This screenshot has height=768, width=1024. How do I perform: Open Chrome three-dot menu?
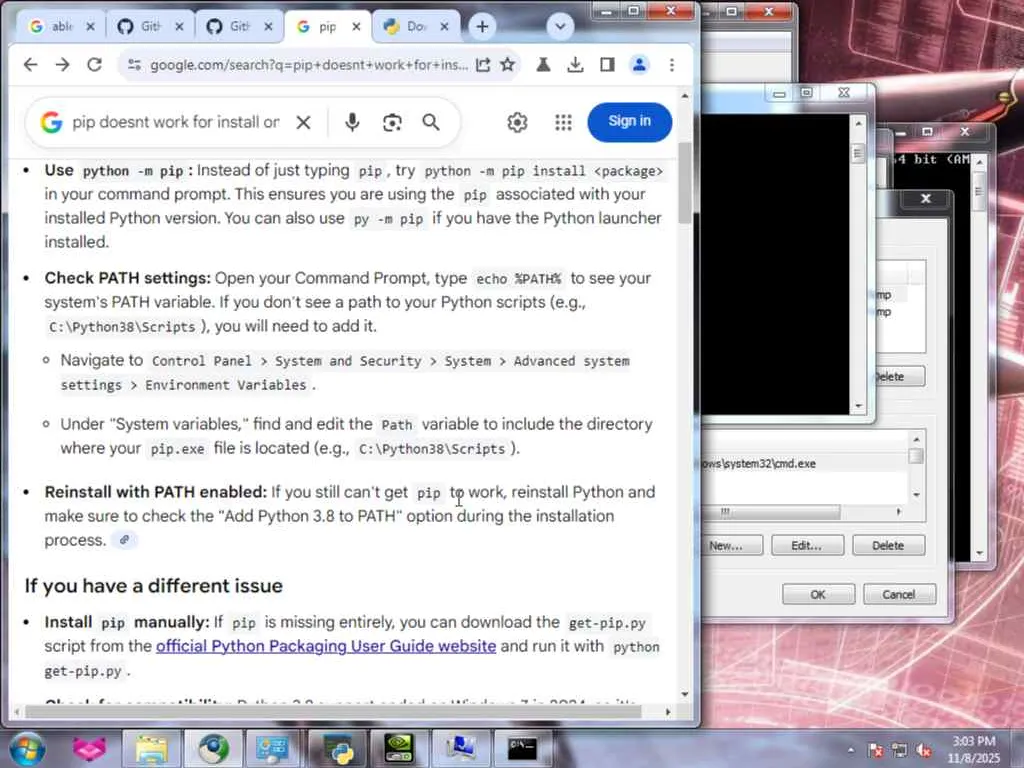pos(671,65)
